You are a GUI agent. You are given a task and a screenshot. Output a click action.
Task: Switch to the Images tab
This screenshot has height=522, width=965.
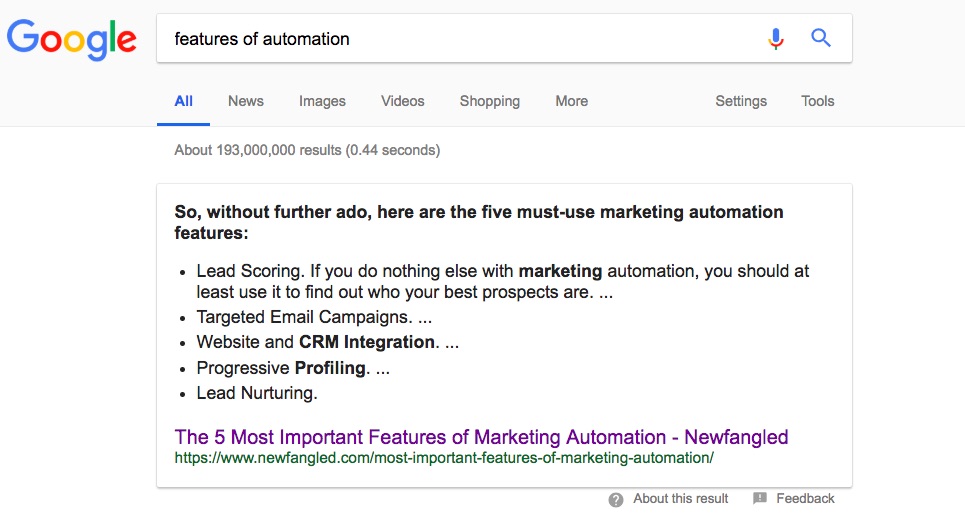click(322, 101)
